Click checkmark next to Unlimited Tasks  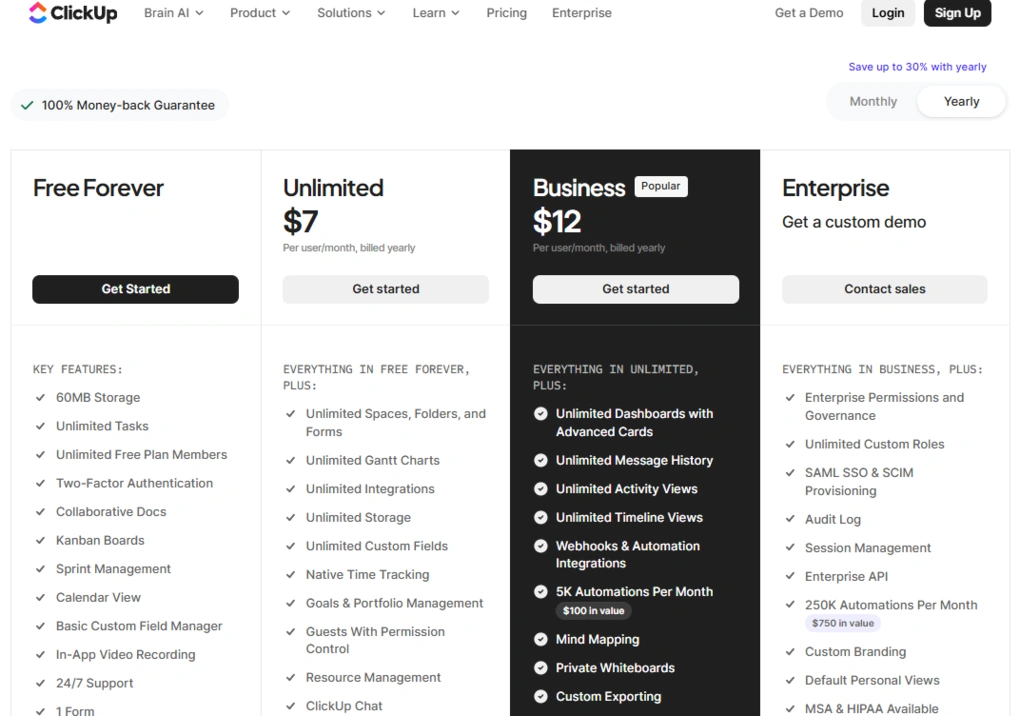[x=40, y=426]
